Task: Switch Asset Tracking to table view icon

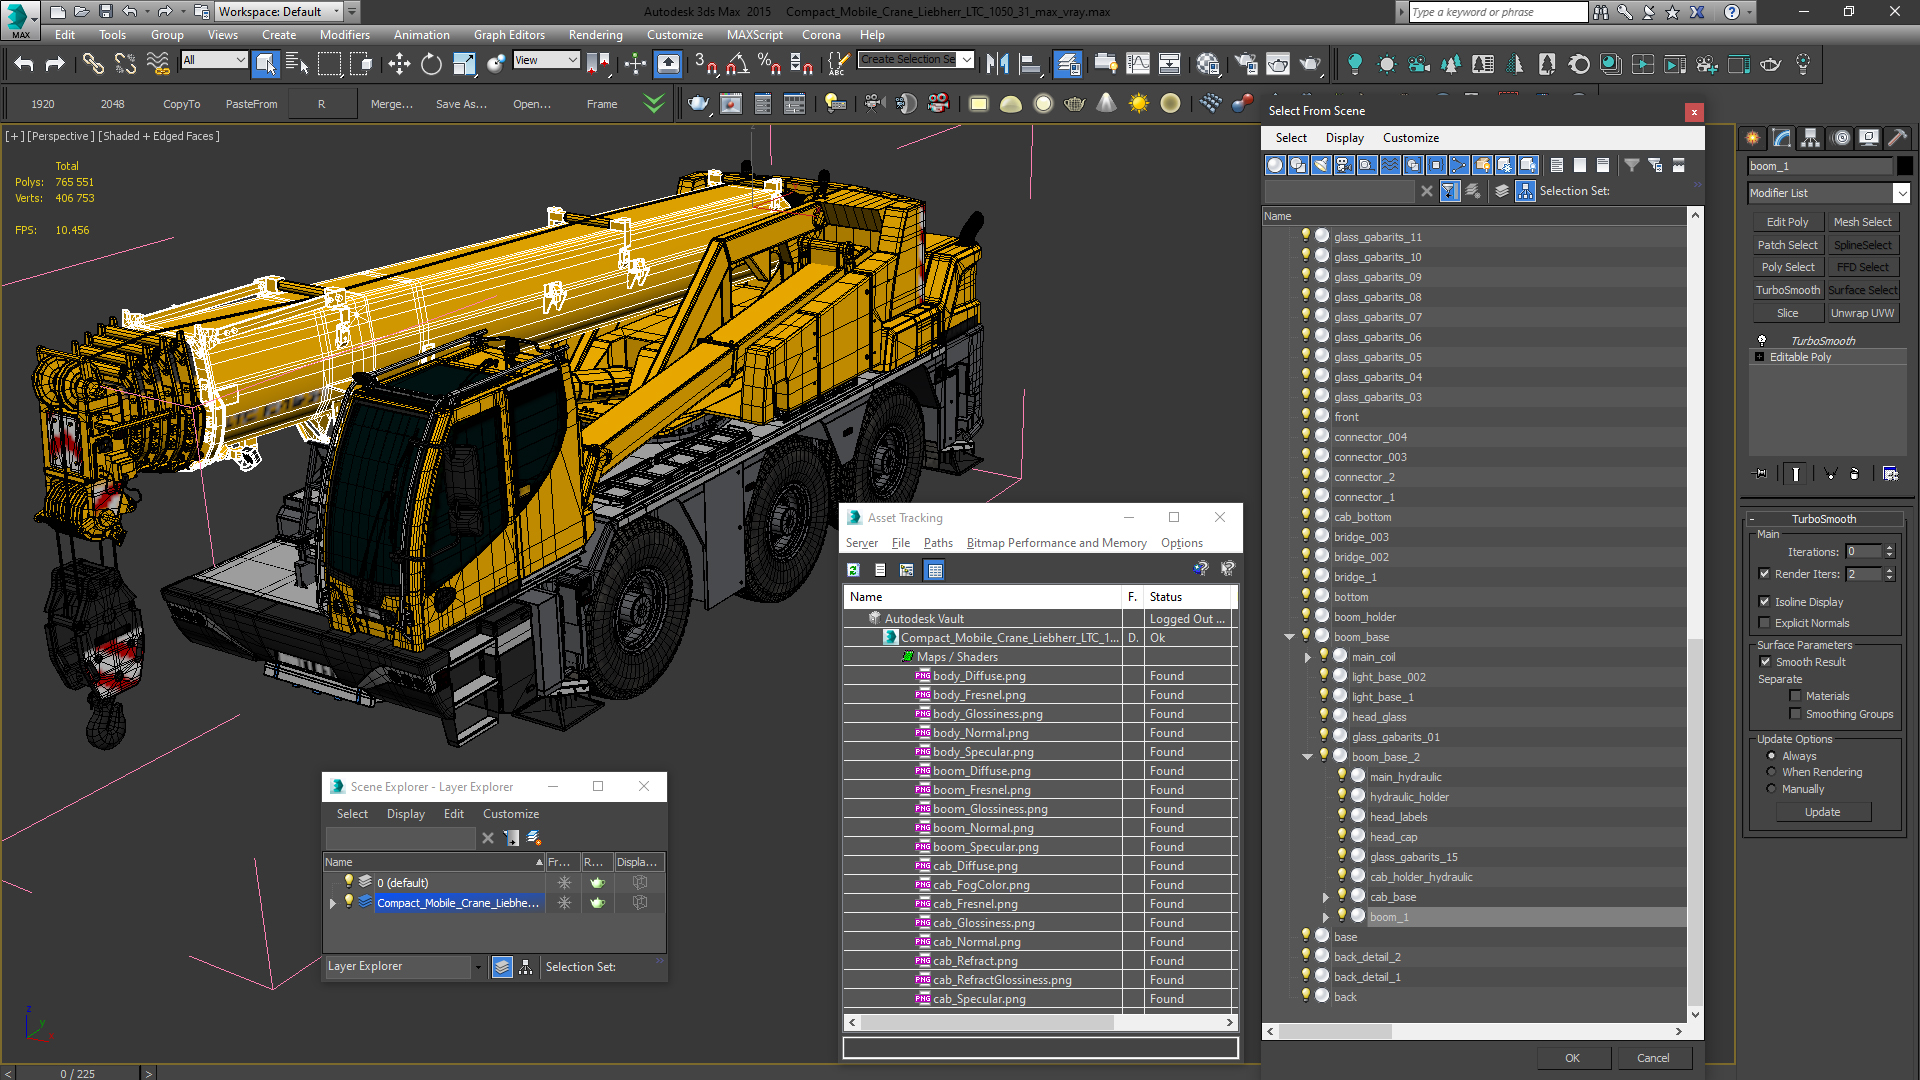Action: (935, 570)
